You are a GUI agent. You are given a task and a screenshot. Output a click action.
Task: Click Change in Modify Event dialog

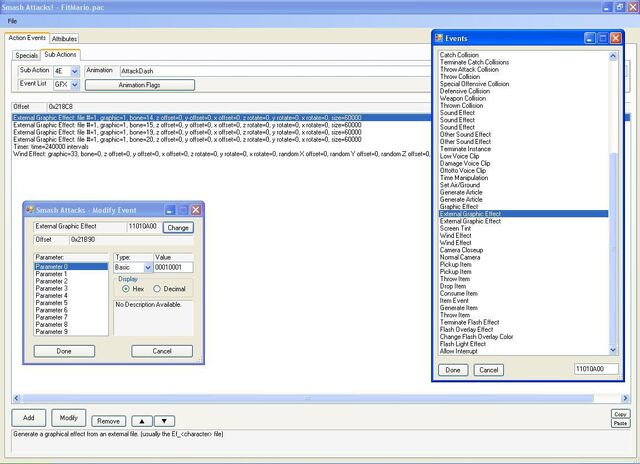(178, 228)
